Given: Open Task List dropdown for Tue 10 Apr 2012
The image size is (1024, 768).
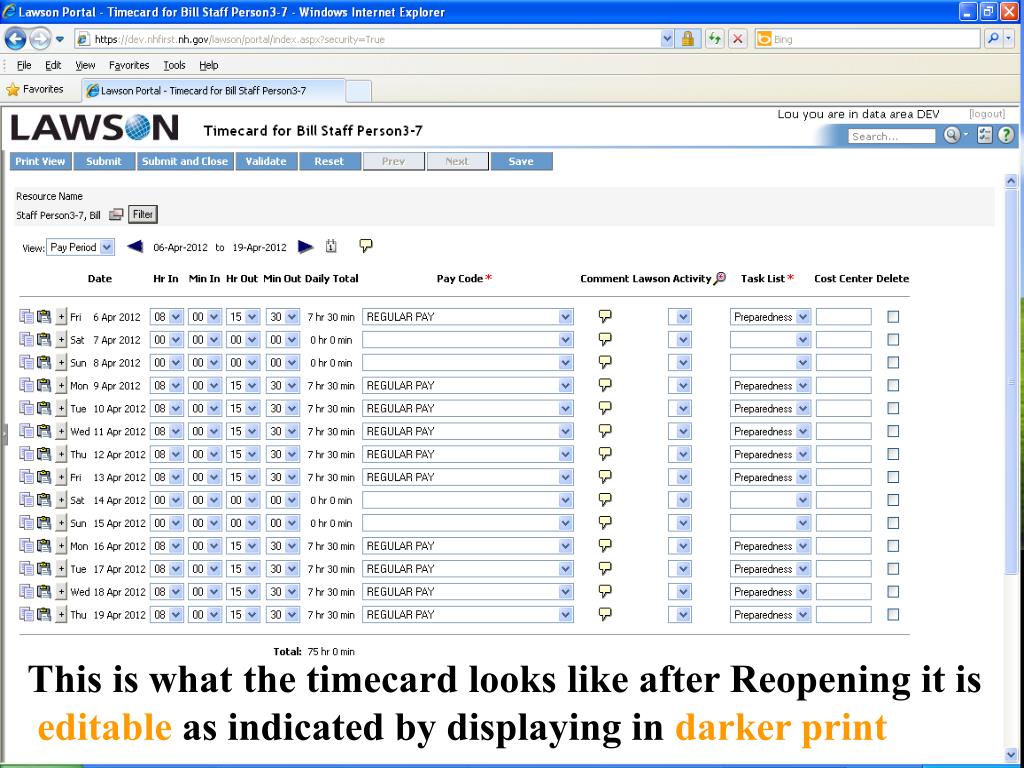Looking at the screenshot, I should coord(770,408).
